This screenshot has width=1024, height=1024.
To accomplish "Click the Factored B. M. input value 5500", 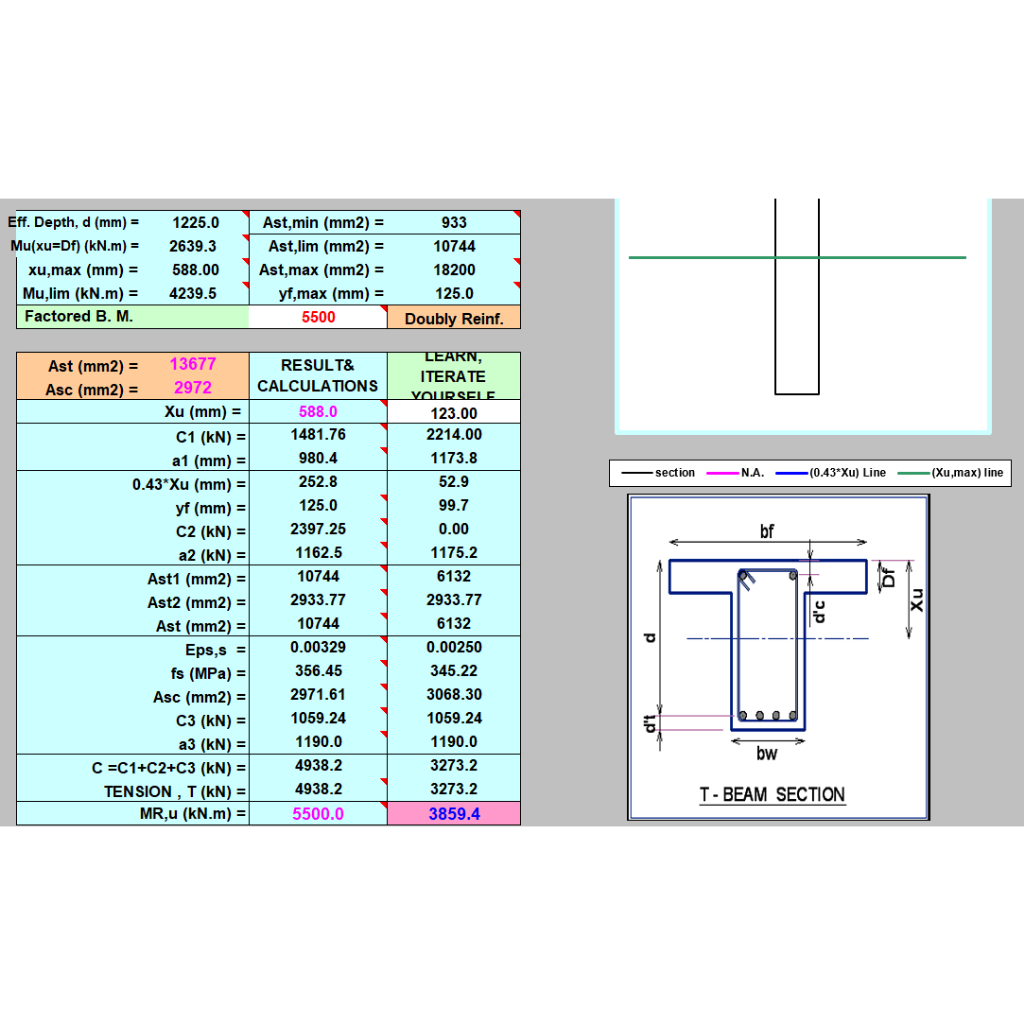I will click(x=318, y=317).
